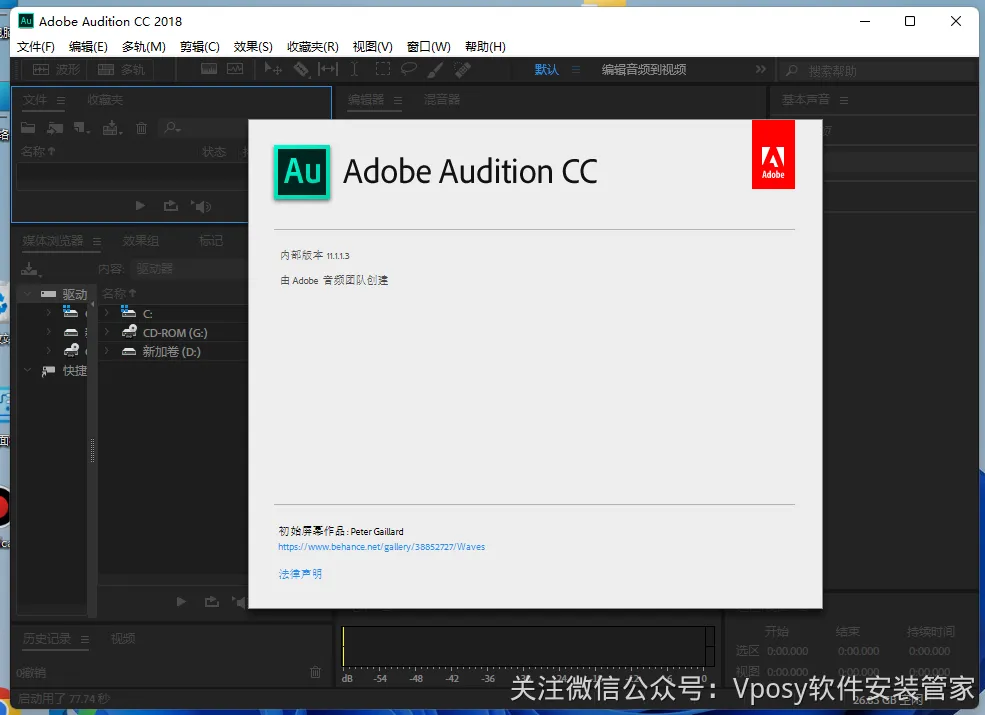This screenshot has width=985, height=715.
Task: Select the Slip tool in the toolbar
Action: 328,69
